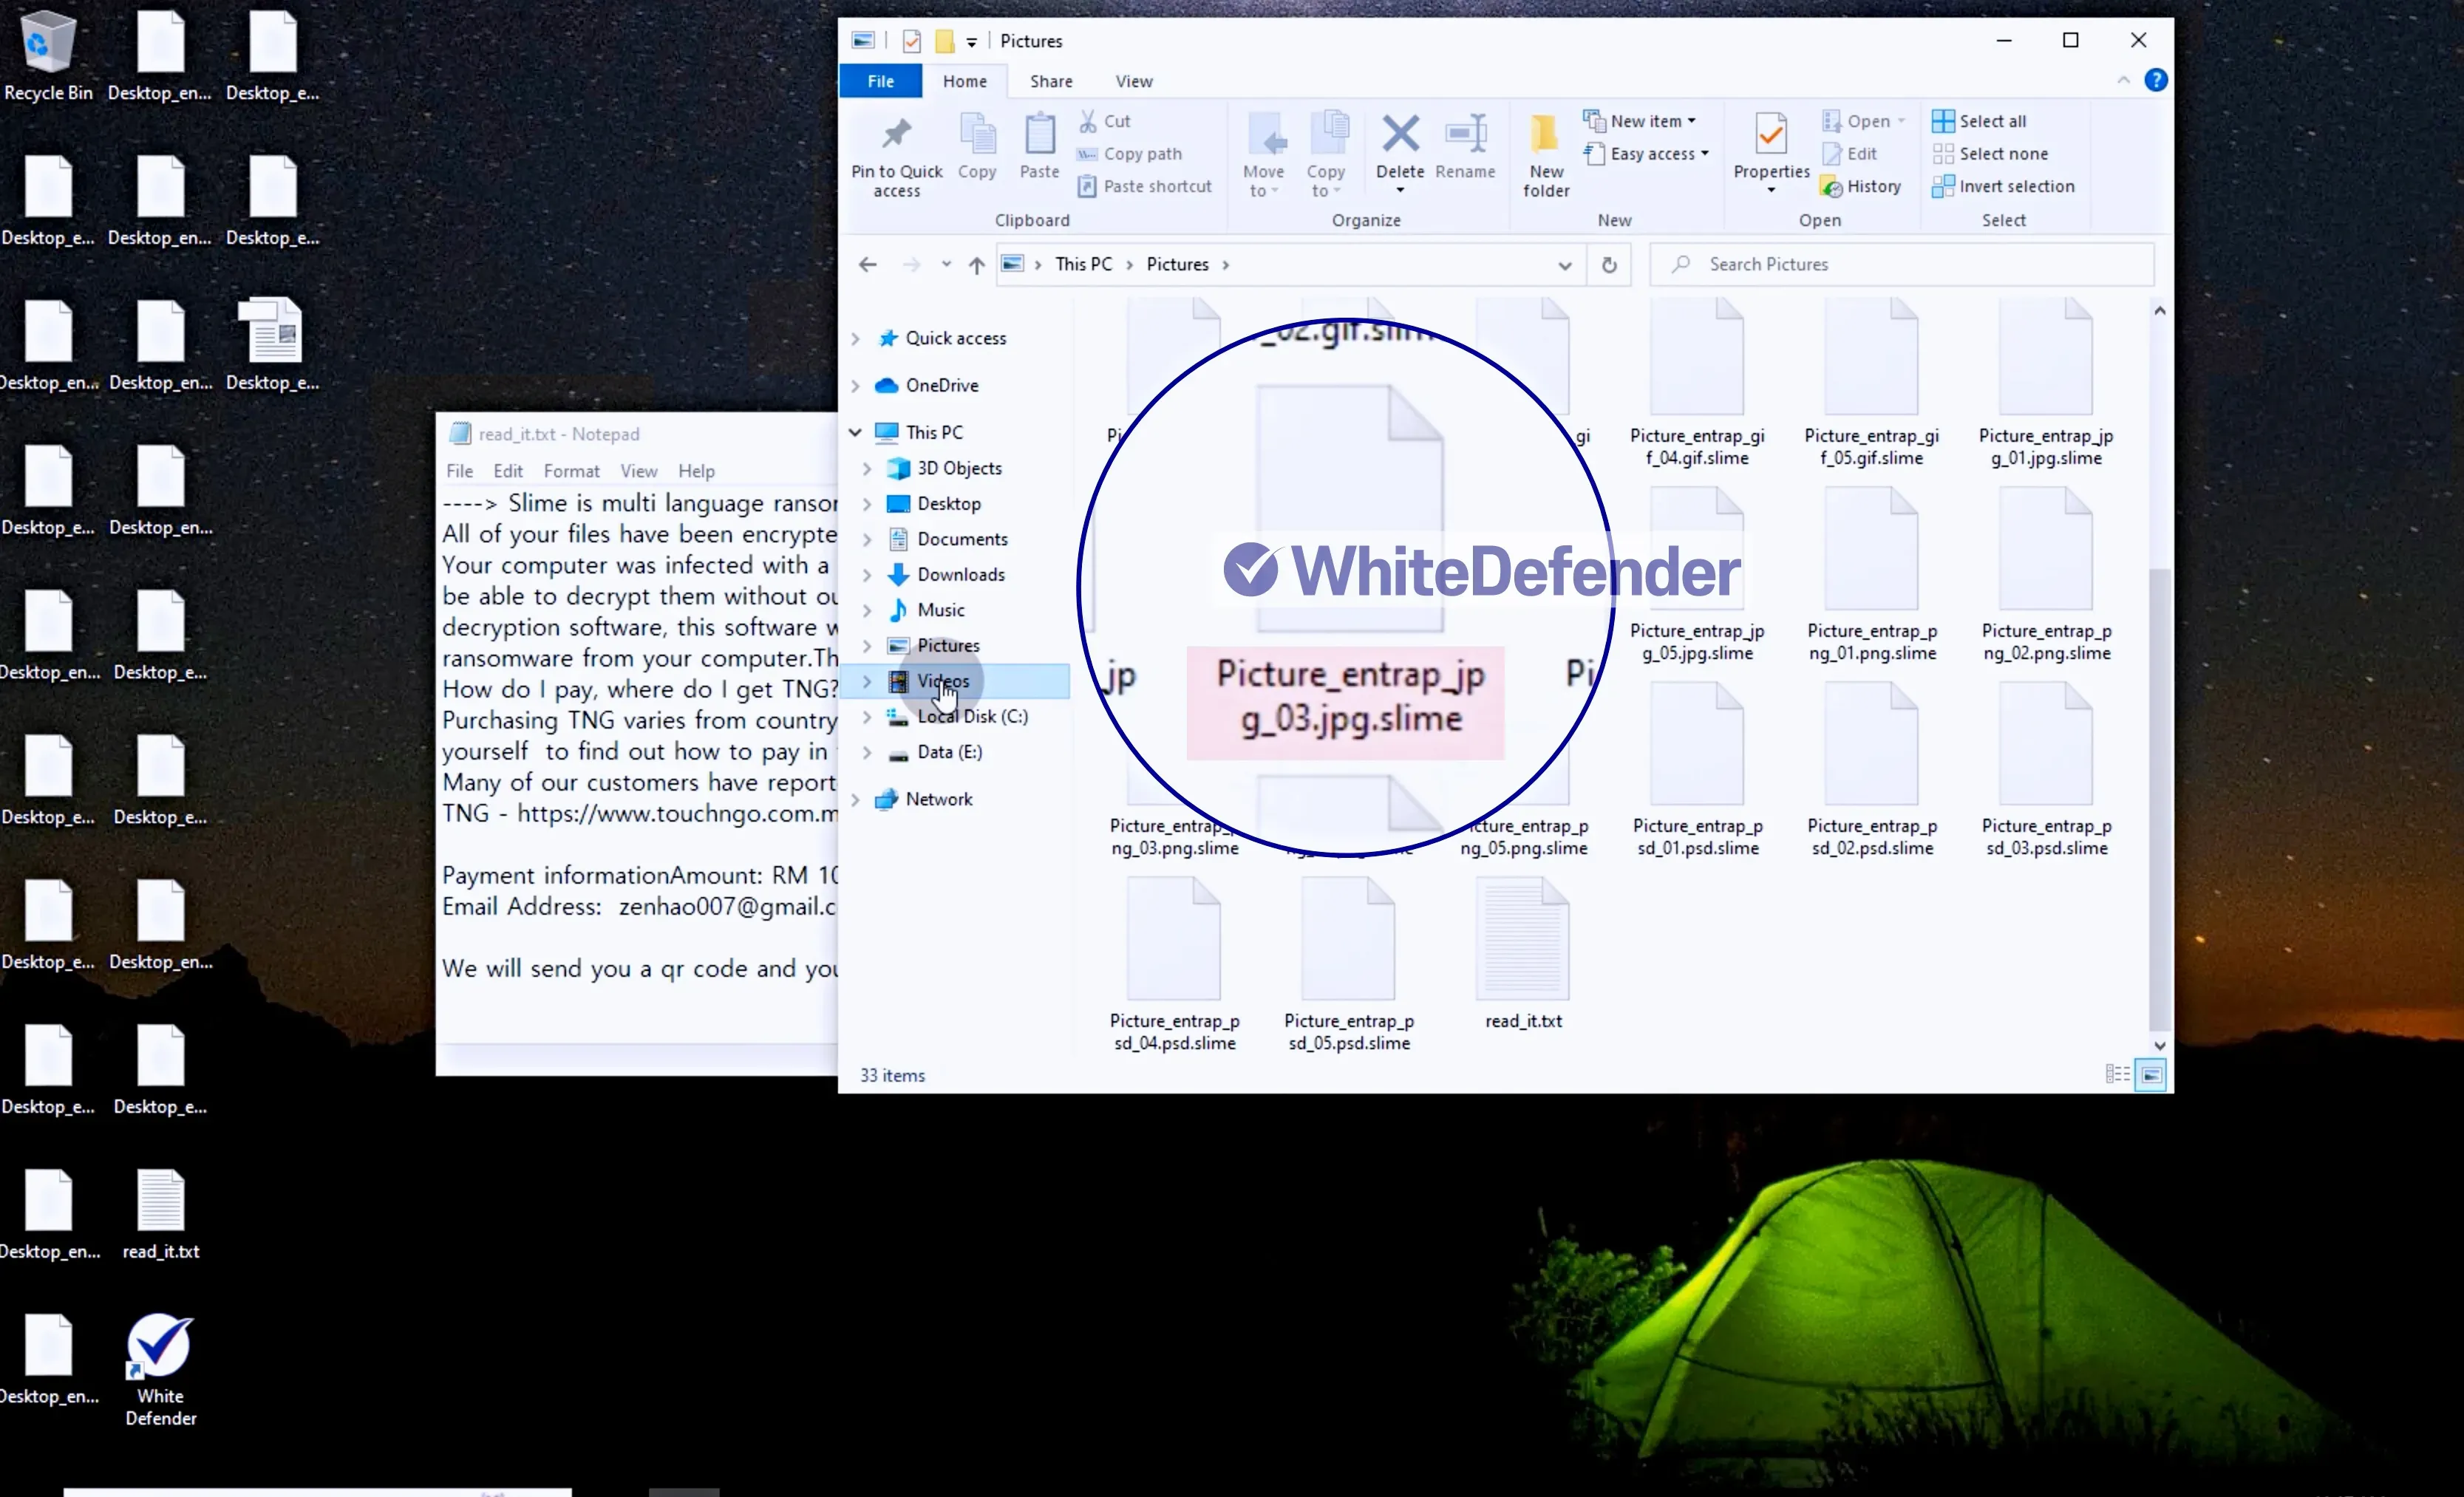The height and width of the screenshot is (1497, 2464).
Task: Collapse the ribbon with chevron
Action: [x=2123, y=80]
